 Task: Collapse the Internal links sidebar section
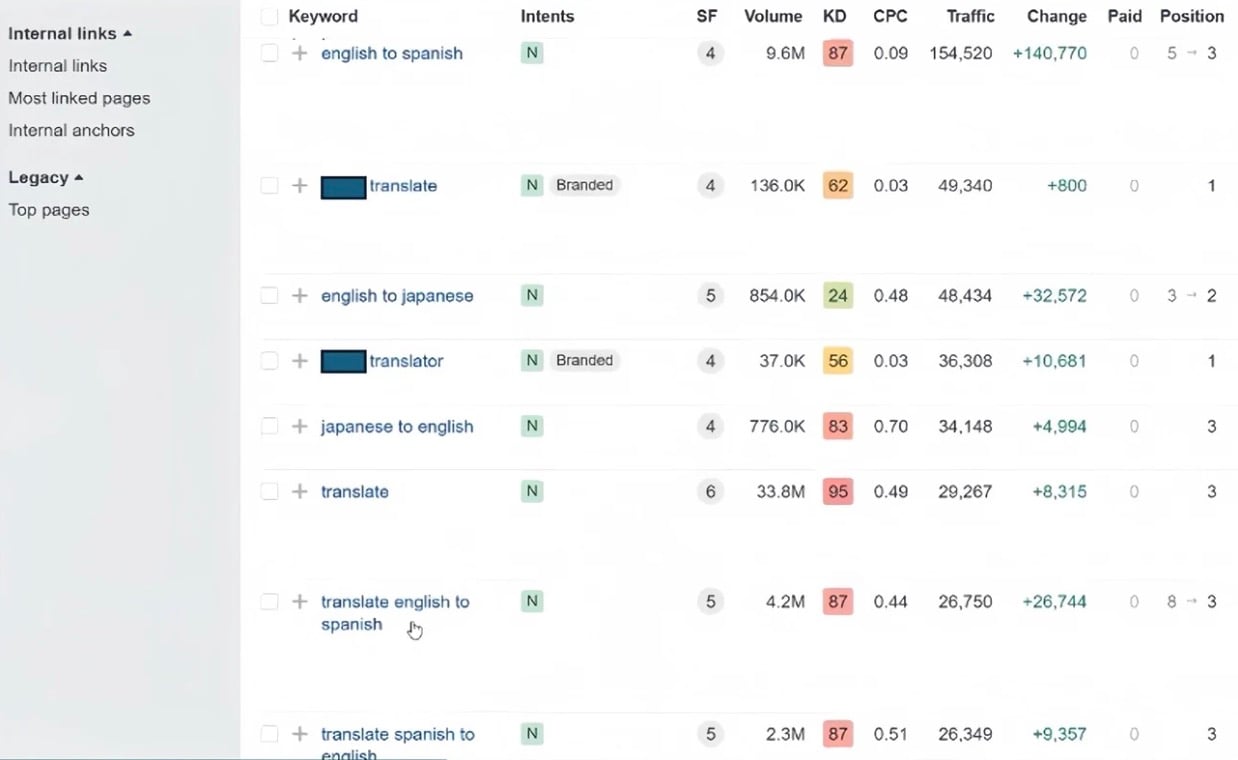[70, 34]
